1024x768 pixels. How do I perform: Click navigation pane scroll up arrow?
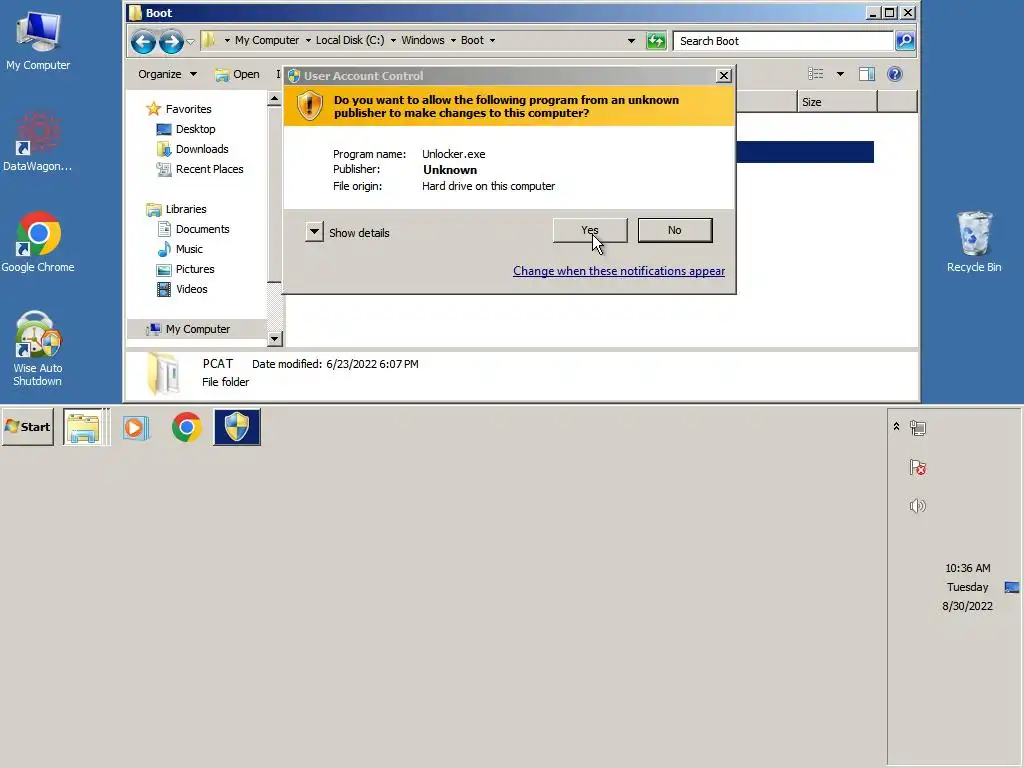pyautogui.click(x=274, y=99)
